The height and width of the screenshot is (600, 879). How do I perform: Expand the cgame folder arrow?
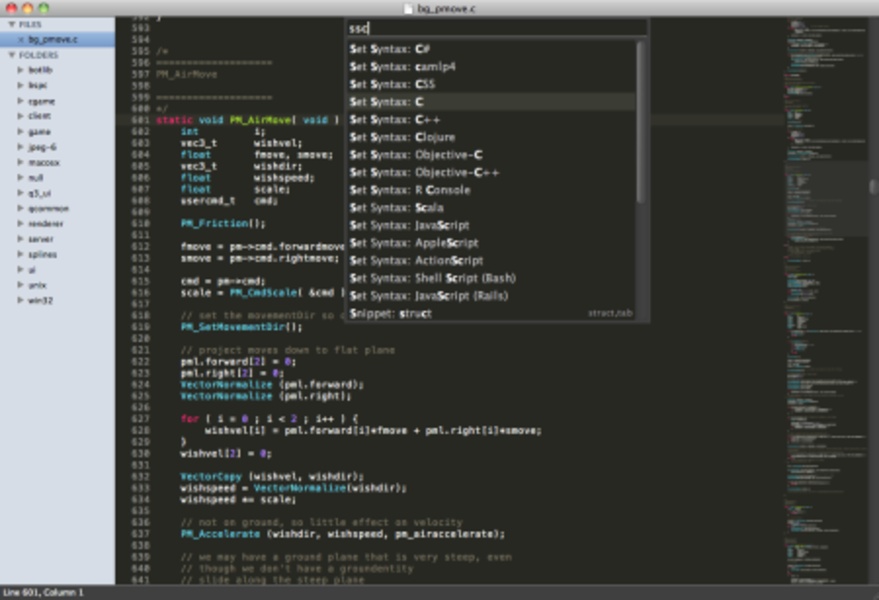20,101
